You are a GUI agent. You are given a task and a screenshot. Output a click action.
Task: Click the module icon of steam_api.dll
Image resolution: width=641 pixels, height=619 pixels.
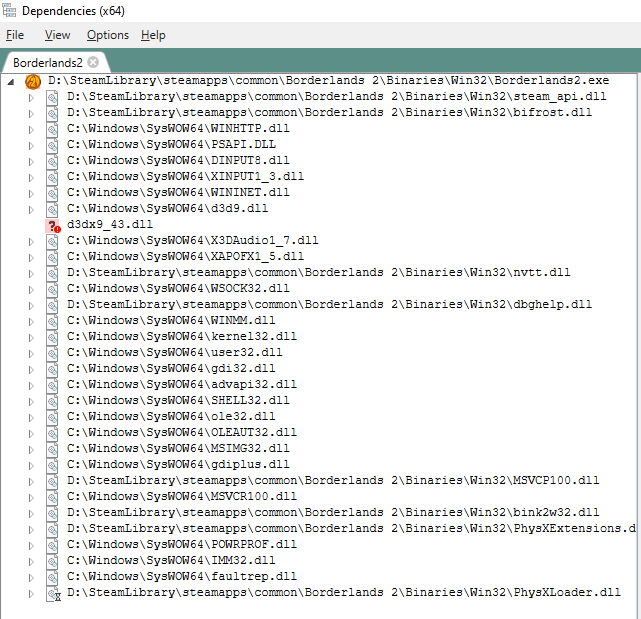[x=52, y=98]
